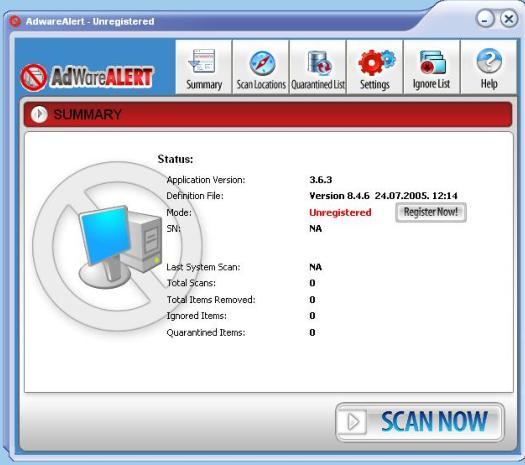Viewport: 525px width, 465px height.
Task: Click the Last System Scan value NA
Action: [x=315, y=267]
